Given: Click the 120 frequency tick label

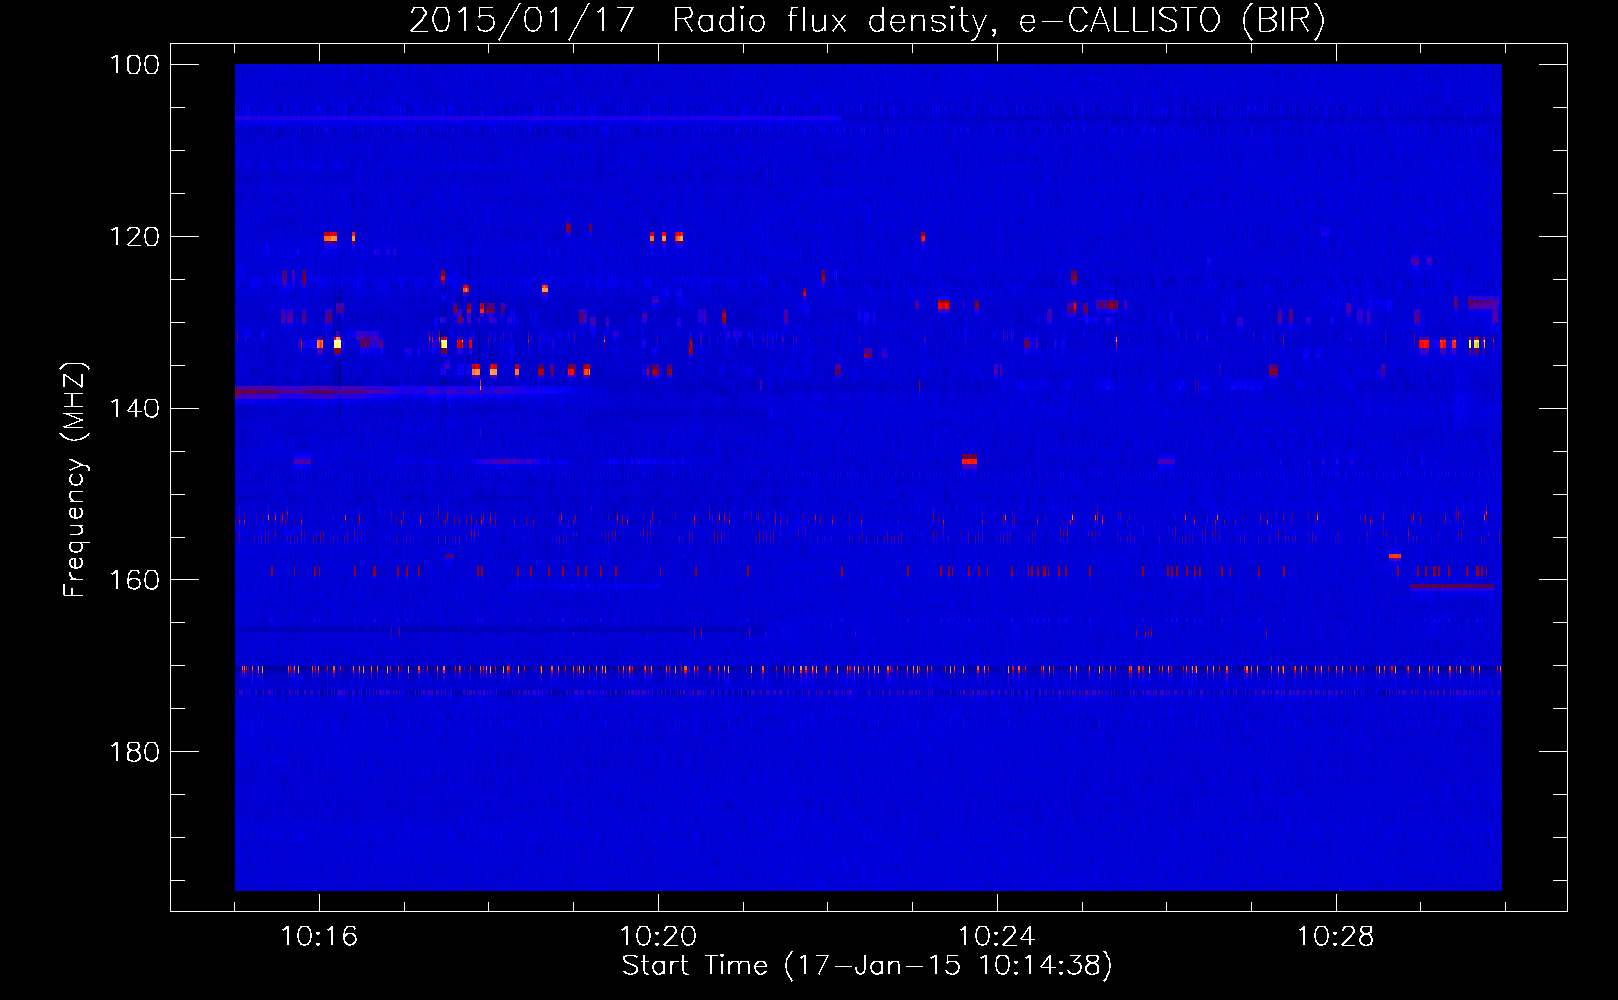Looking at the screenshot, I should point(135,237).
